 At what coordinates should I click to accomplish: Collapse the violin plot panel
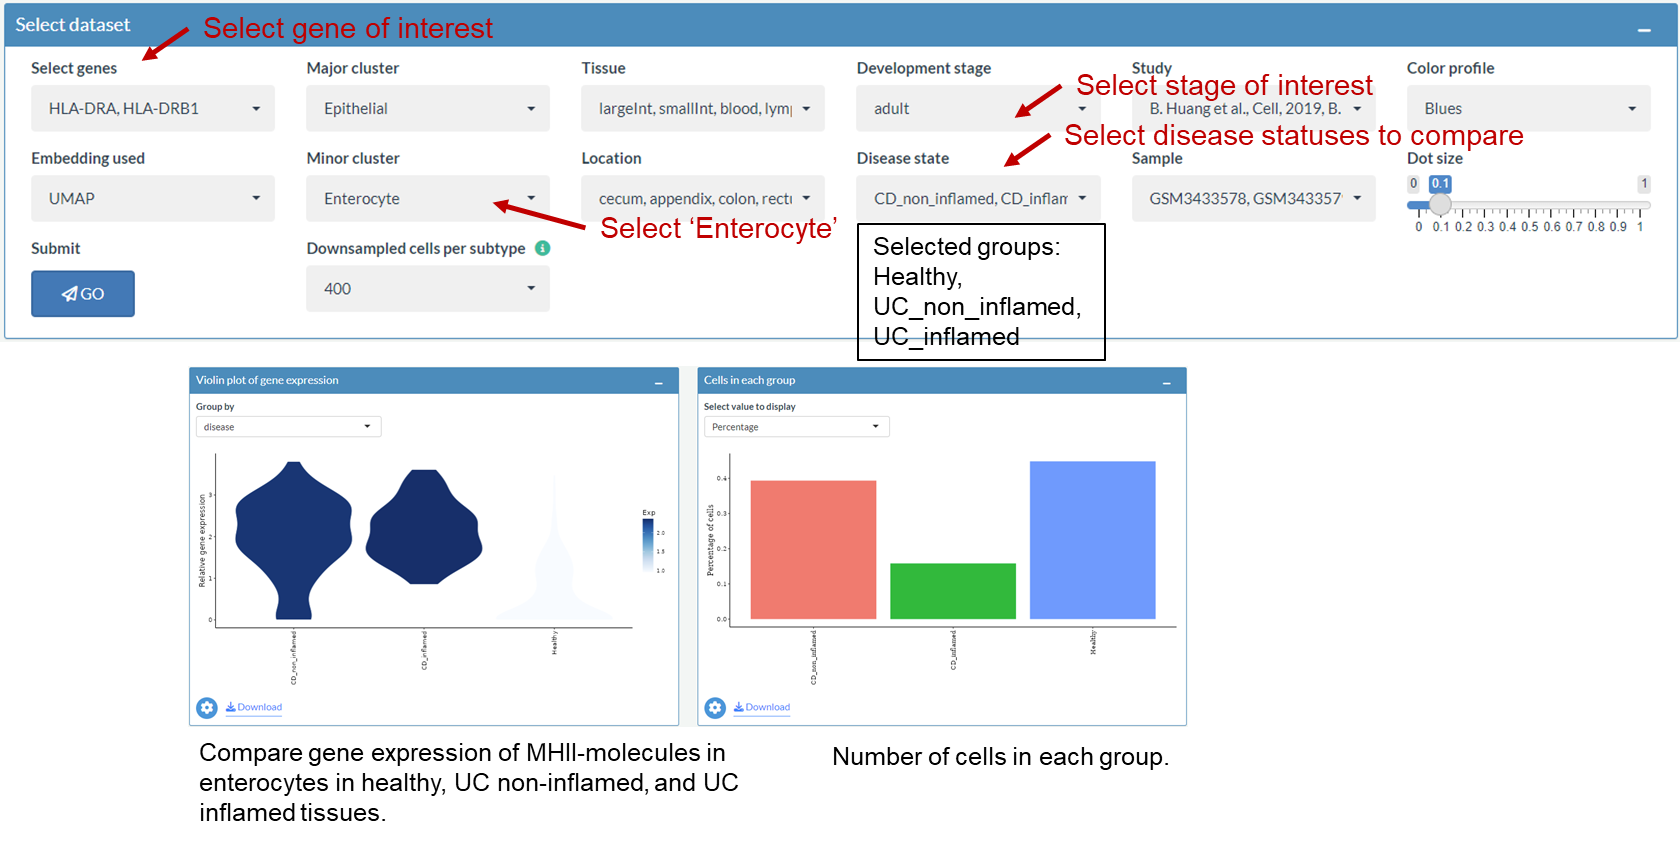pos(659,382)
